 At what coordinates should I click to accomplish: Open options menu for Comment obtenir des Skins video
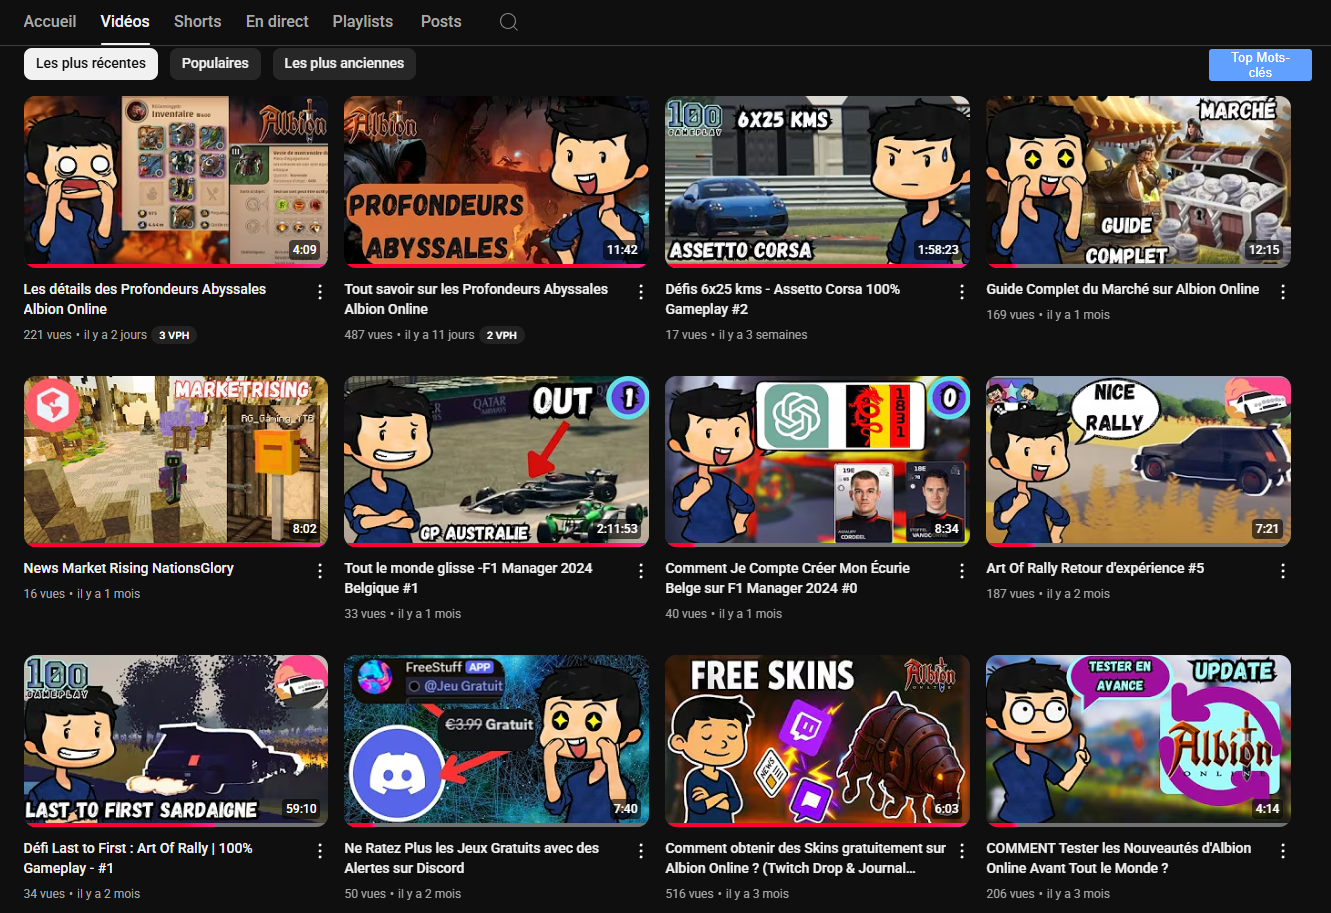[x=962, y=851]
